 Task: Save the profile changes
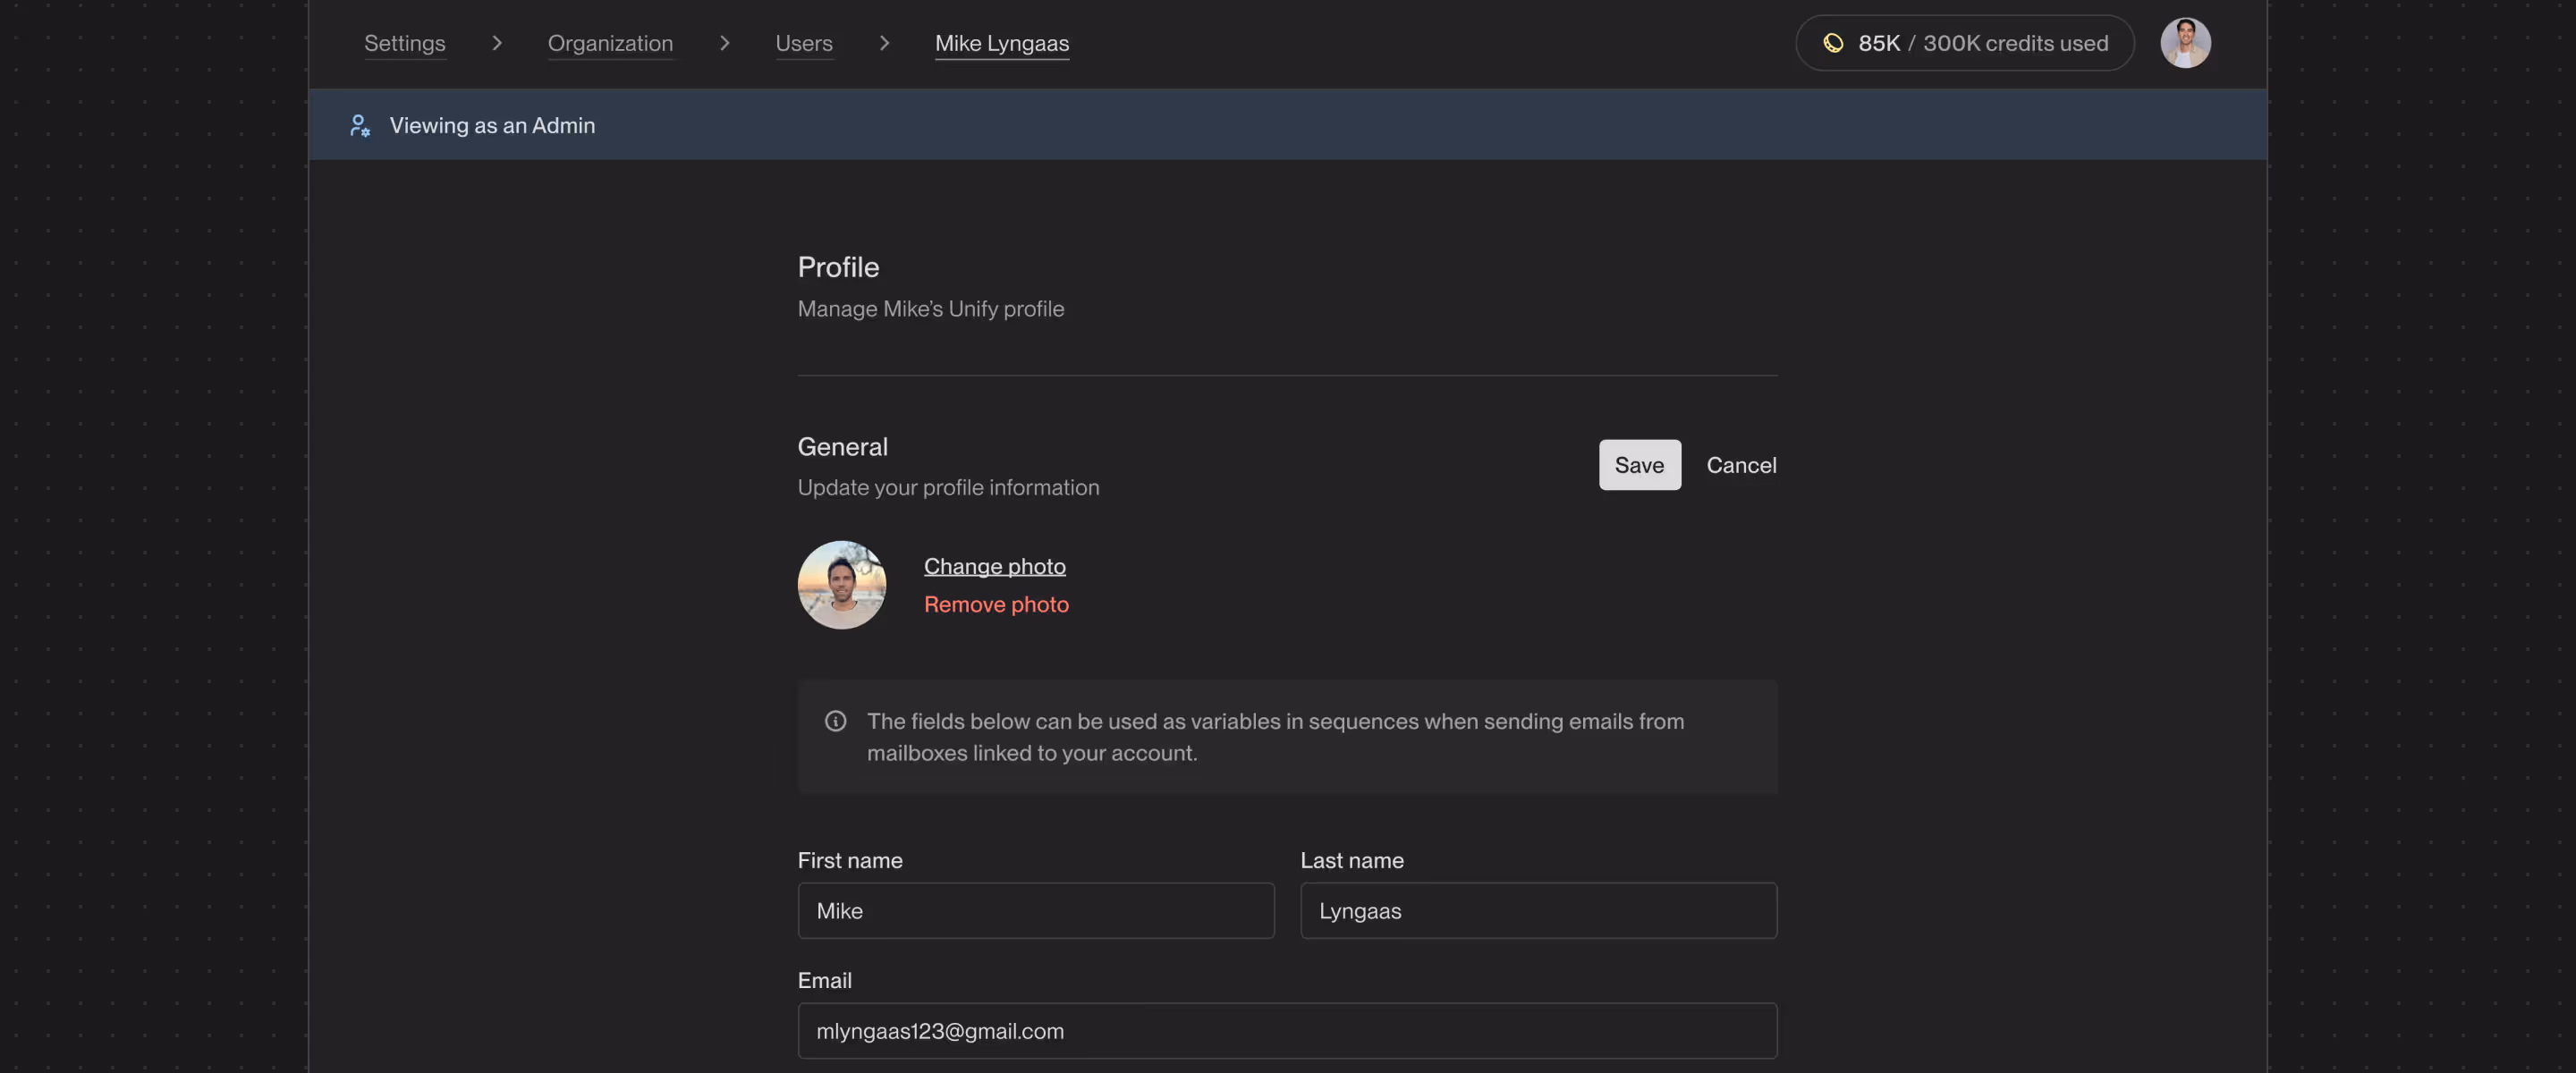point(1638,465)
